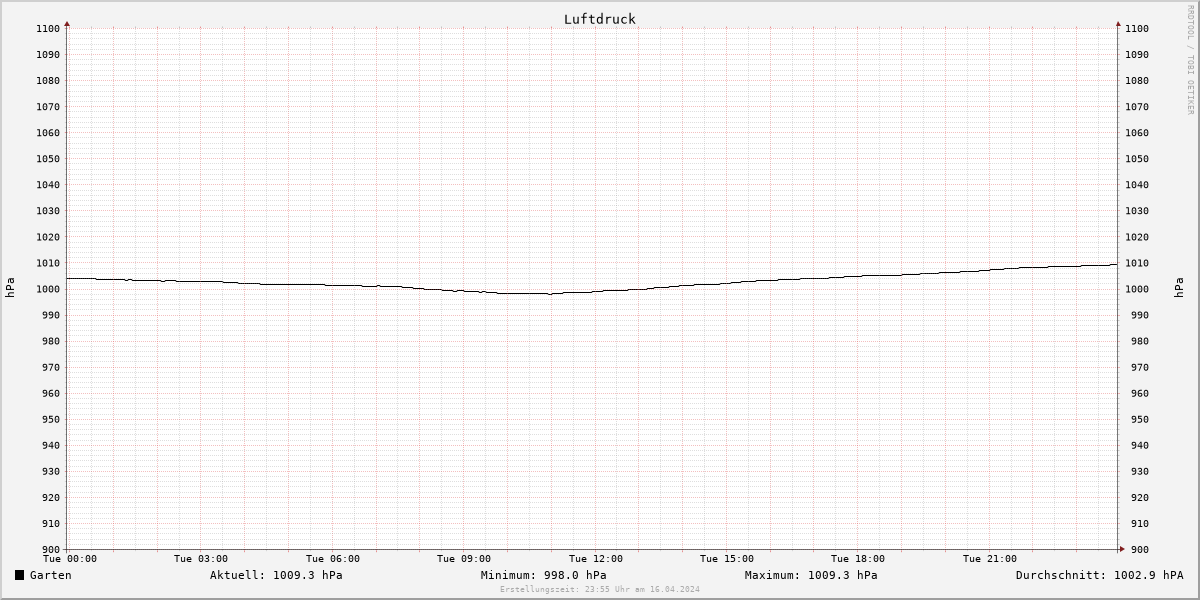This screenshot has width=1200, height=600.
Task: Click the Luftdruck chart title
Action: (600, 19)
